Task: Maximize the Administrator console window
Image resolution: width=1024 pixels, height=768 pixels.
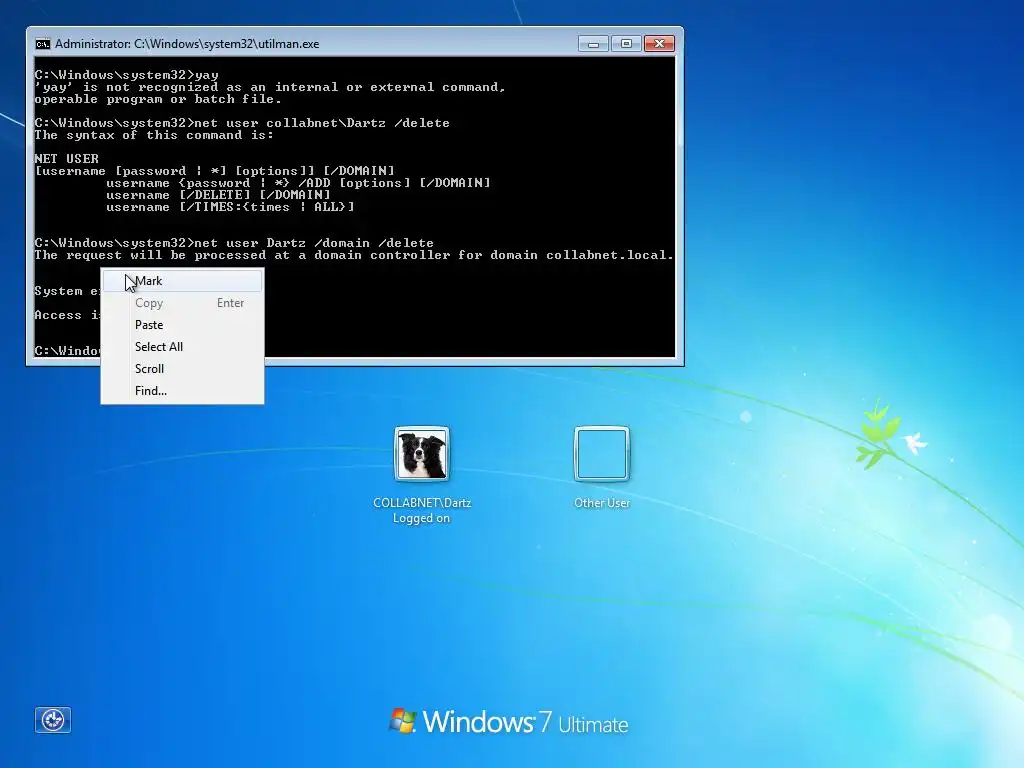Action: coord(626,44)
